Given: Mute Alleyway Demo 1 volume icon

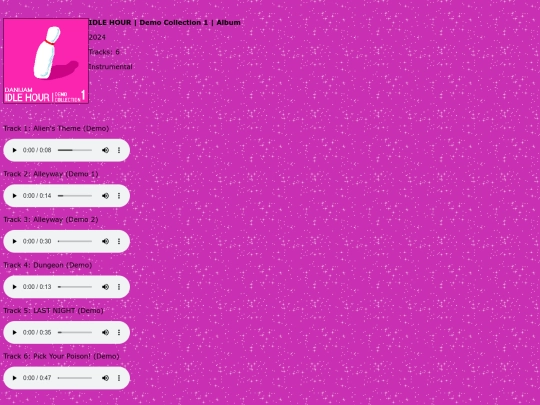Looking at the screenshot, I should (x=105, y=196).
